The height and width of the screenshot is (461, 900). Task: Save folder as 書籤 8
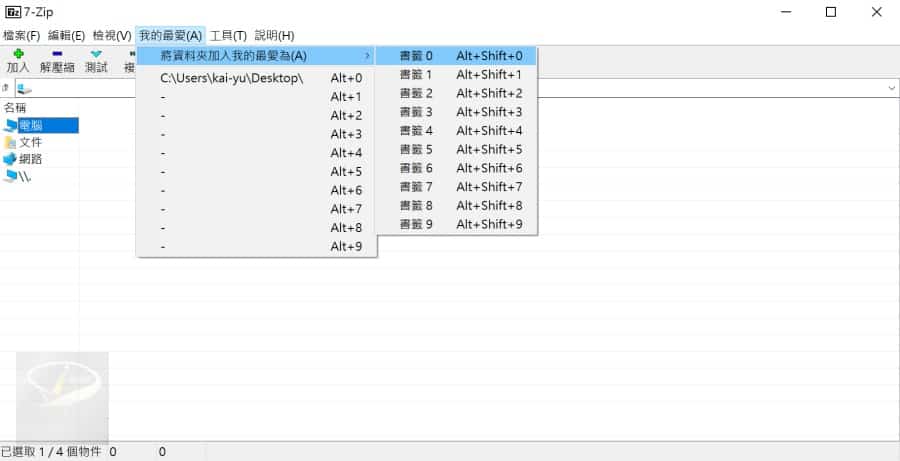456,206
